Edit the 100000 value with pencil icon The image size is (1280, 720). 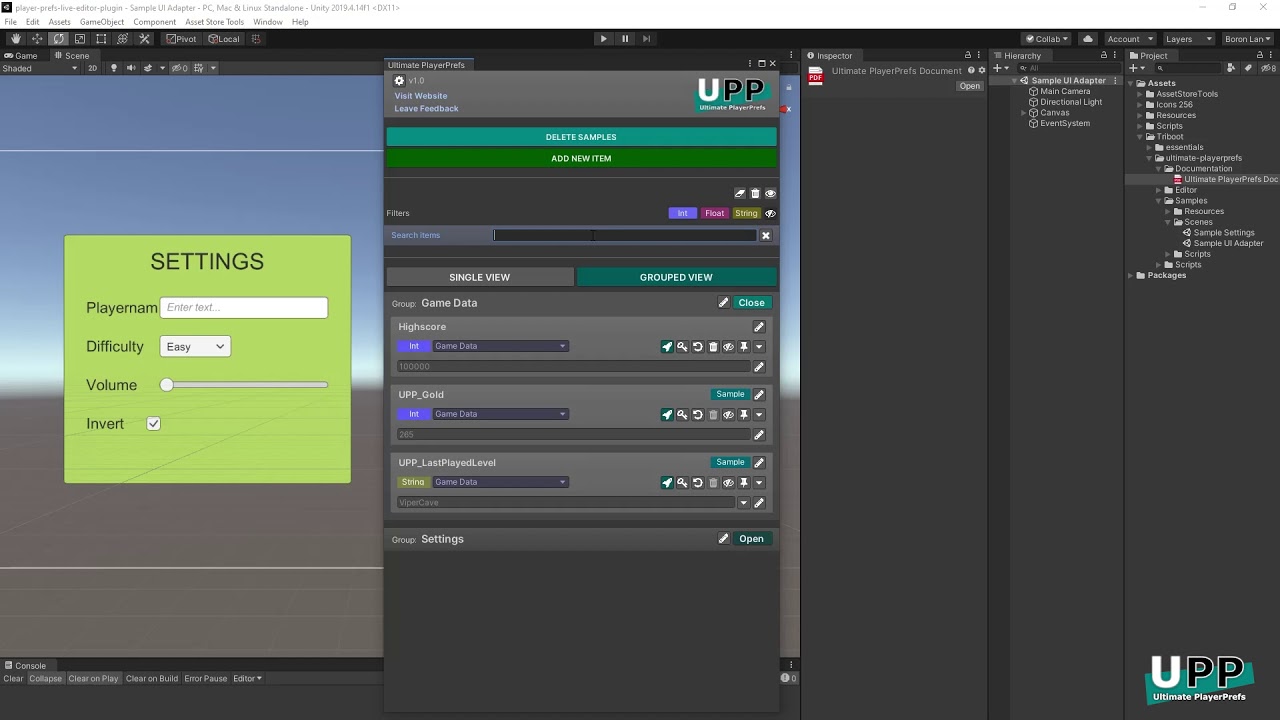[x=759, y=367]
